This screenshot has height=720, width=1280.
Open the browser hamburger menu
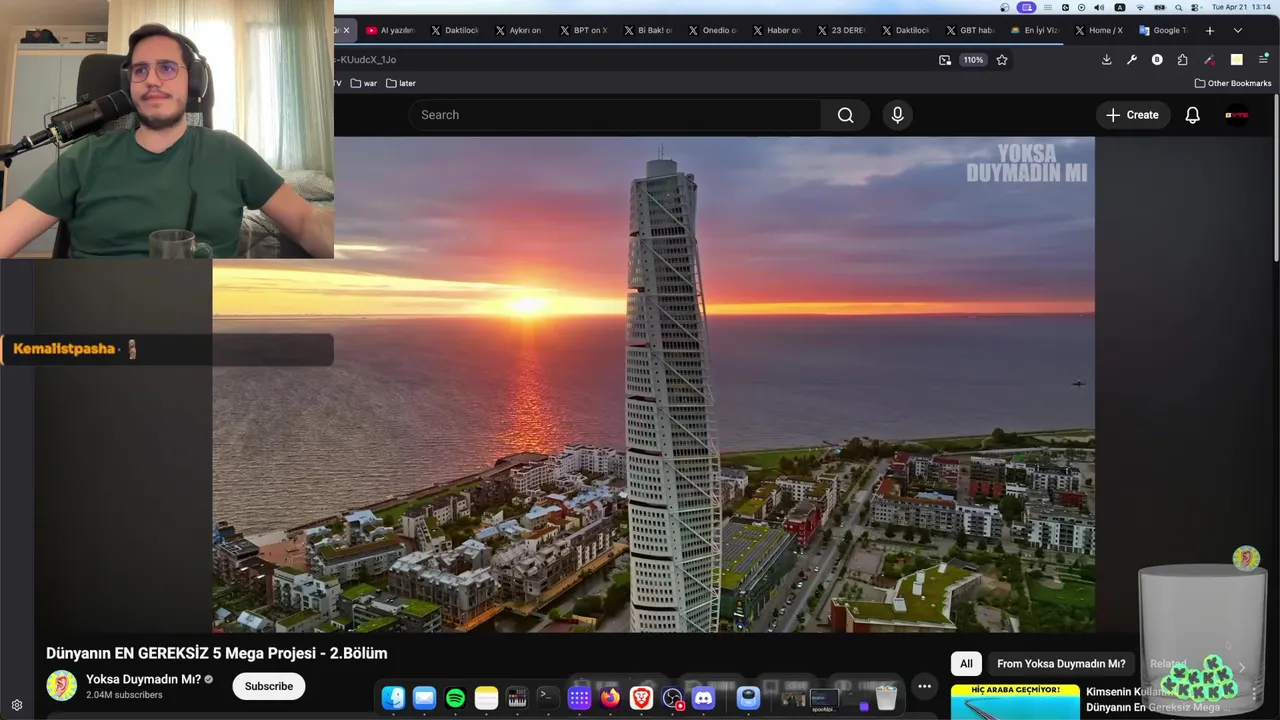1263,60
